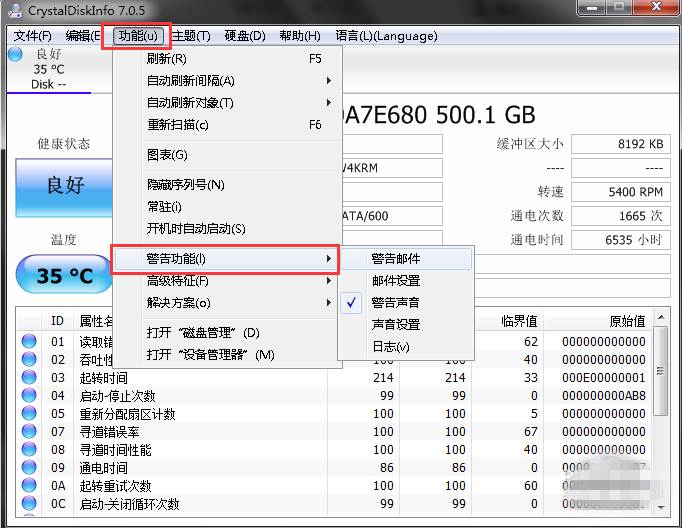Click the attribute list scrollbar up arrow
Image resolution: width=682 pixels, height=528 pixels.
click(x=661, y=317)
